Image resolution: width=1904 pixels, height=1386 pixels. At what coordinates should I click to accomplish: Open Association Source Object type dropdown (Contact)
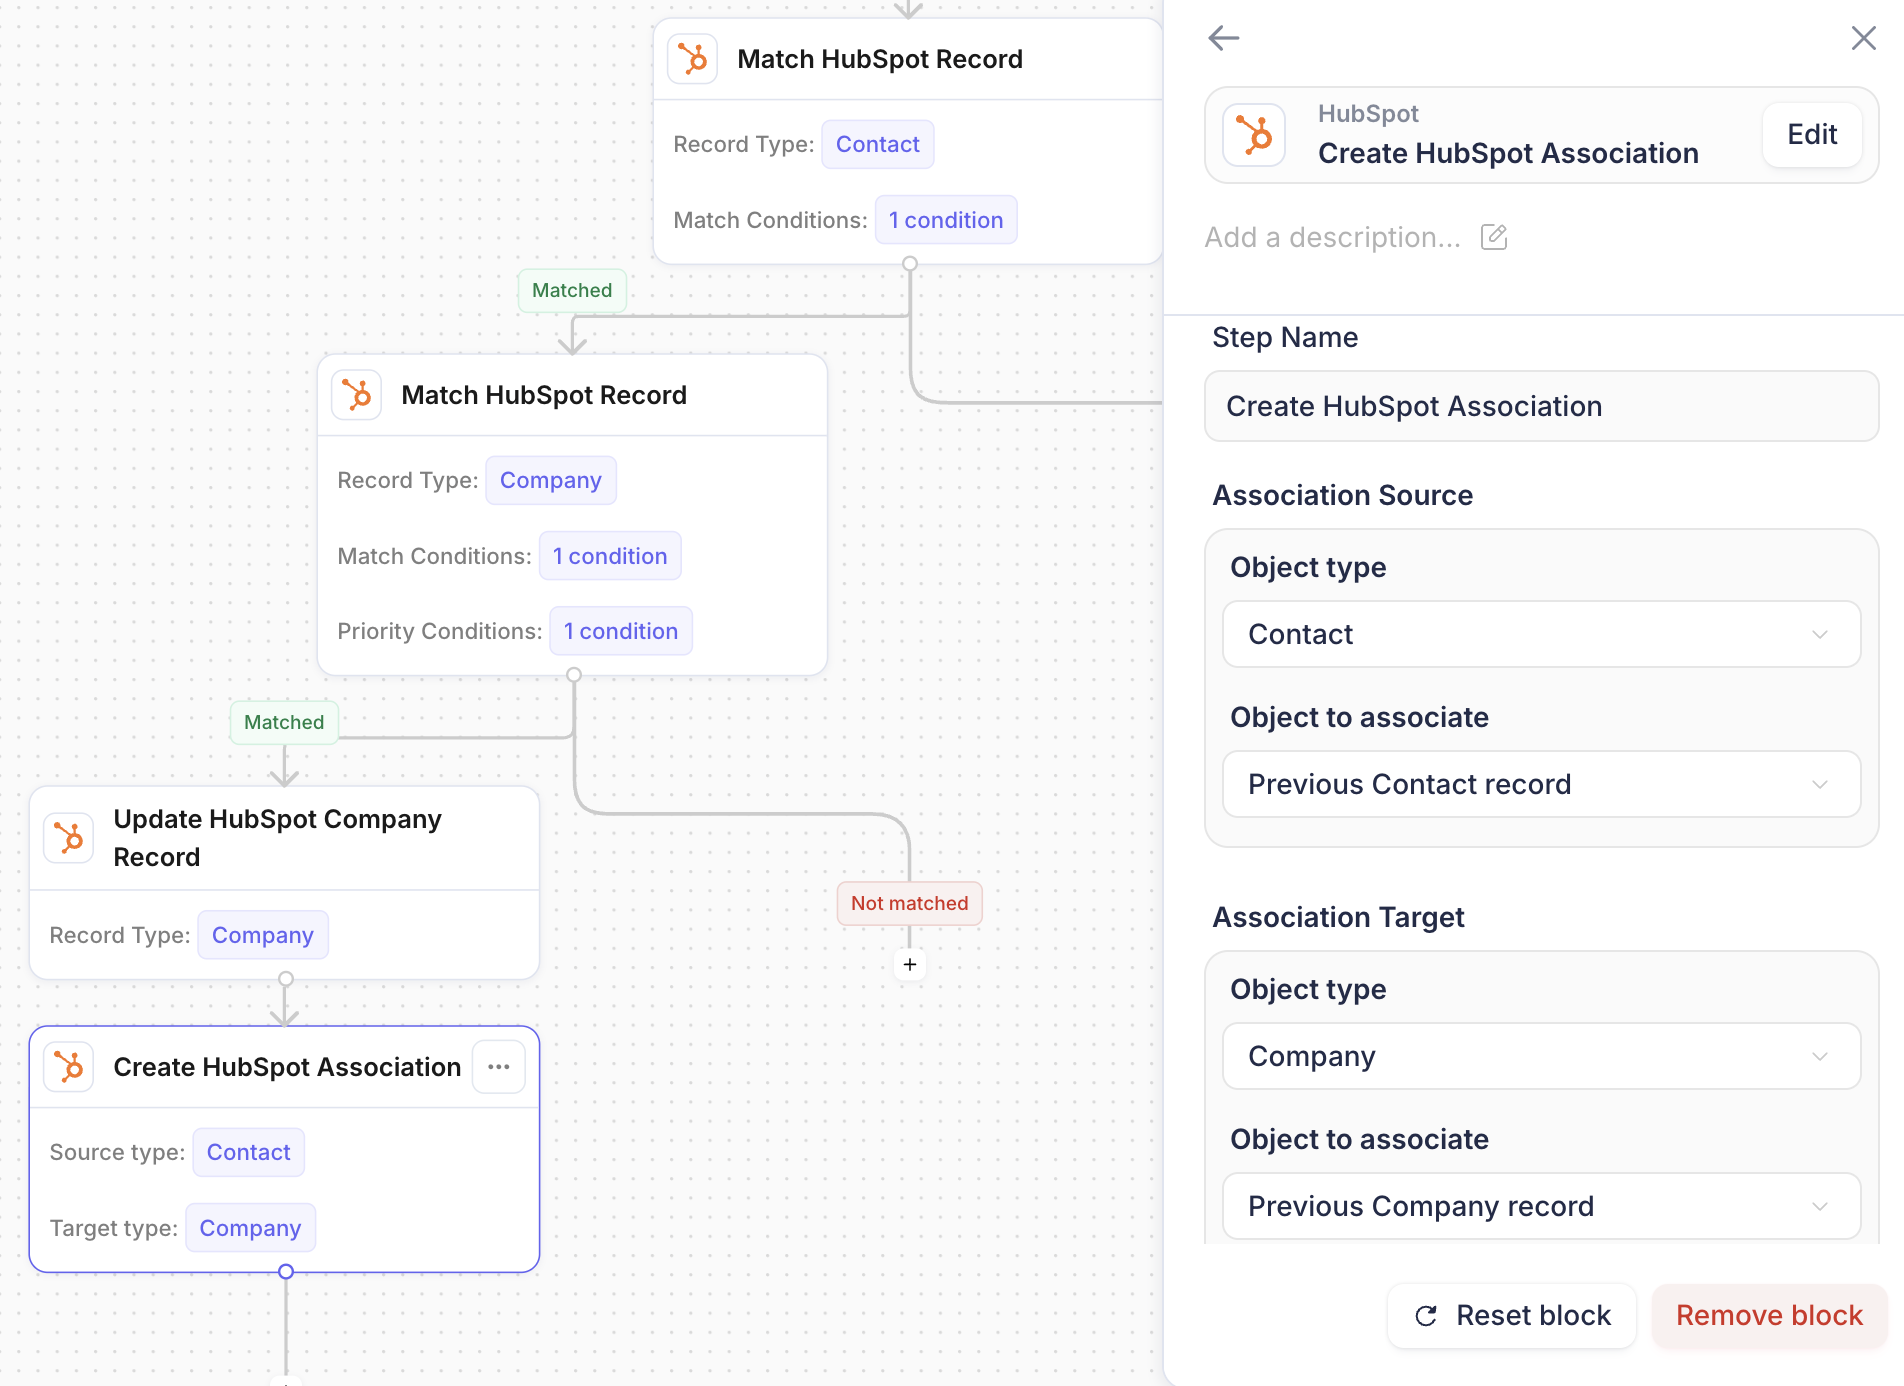coord(1541,634)
